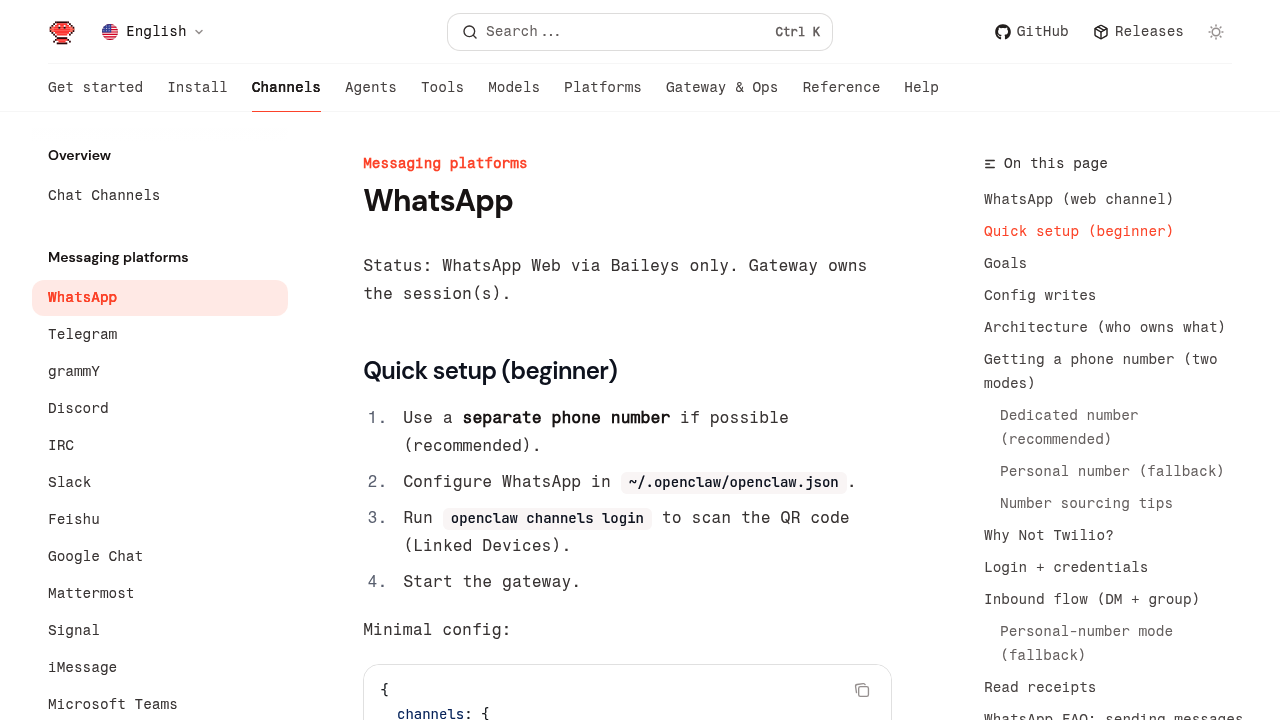Go to Chat Channels overview page
Image resolution: width=1280 pixels, height=720 pixels.
104,196
